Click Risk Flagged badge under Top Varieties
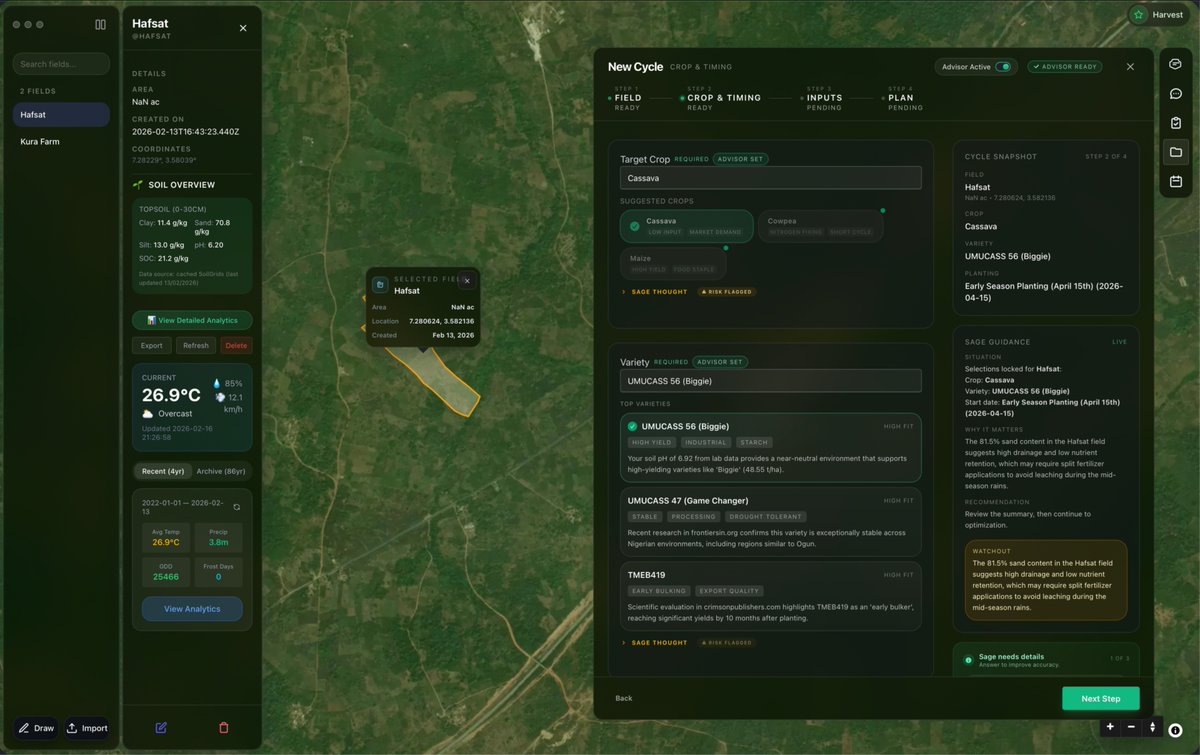 [x=727, y=643]
